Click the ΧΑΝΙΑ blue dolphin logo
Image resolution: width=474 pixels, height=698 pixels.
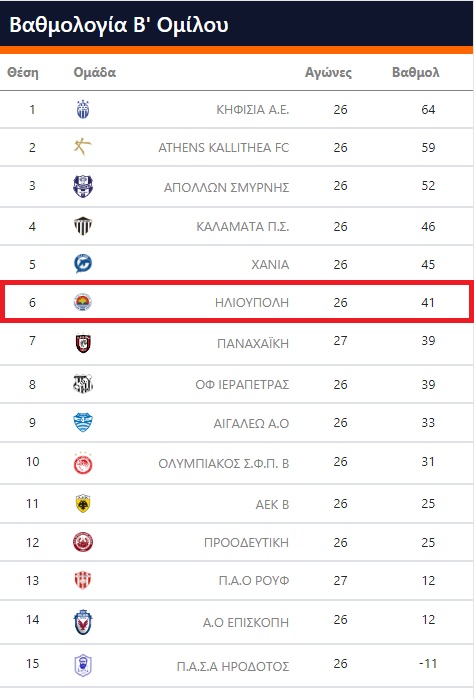(83, 264)
